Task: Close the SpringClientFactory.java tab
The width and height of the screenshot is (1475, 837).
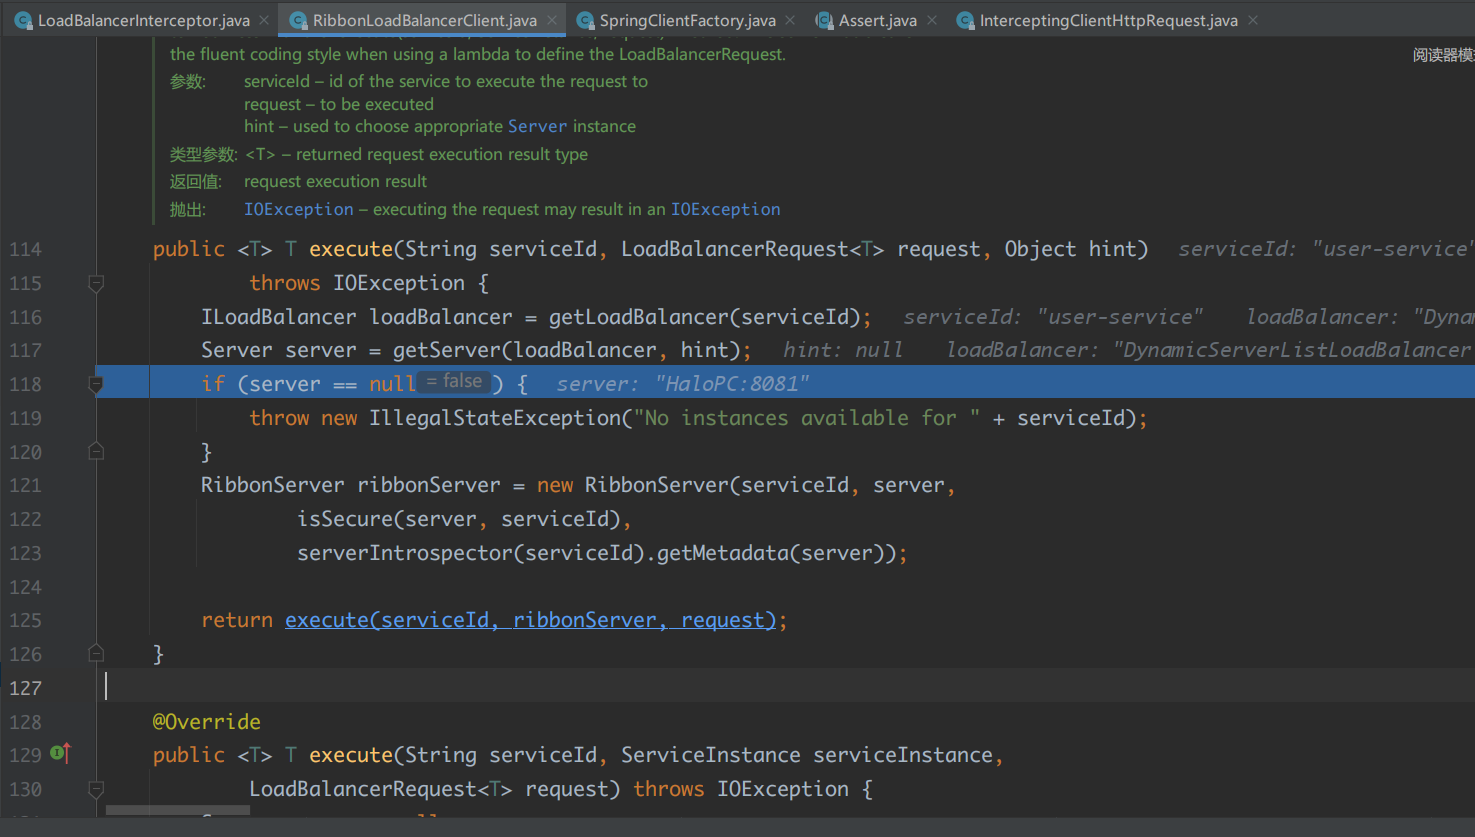Action: [791, 20]
